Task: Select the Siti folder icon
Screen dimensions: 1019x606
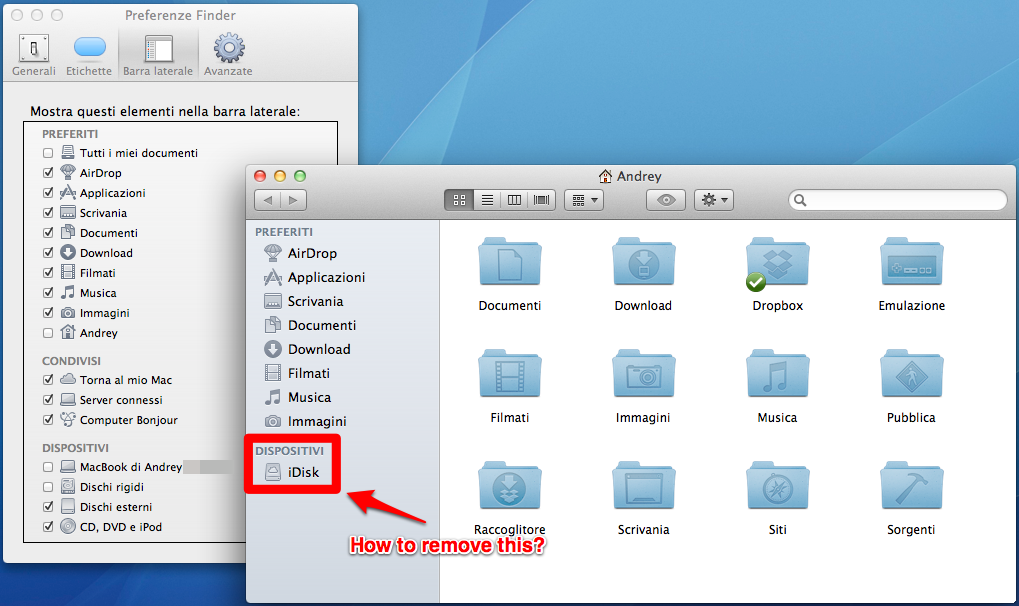Action: 777,486
